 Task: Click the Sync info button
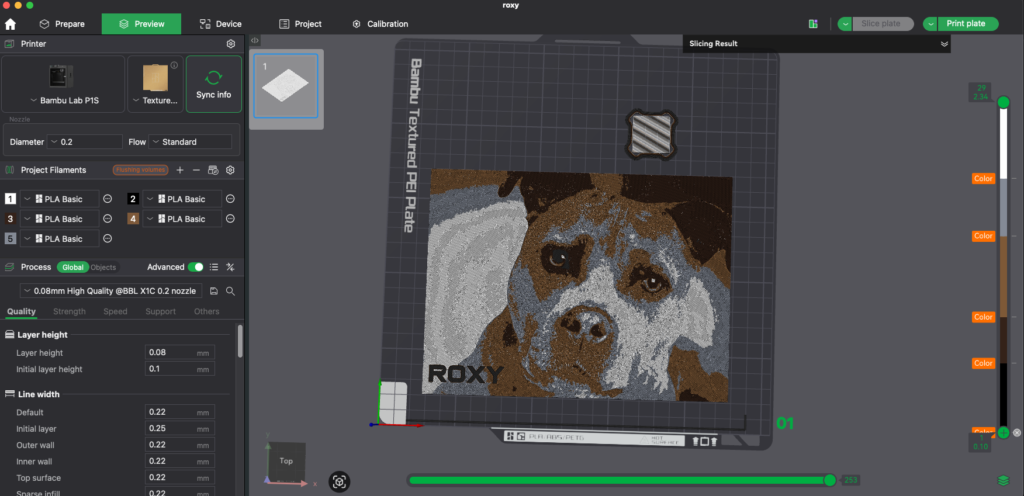pyautogui.click(x=213, y=84)
